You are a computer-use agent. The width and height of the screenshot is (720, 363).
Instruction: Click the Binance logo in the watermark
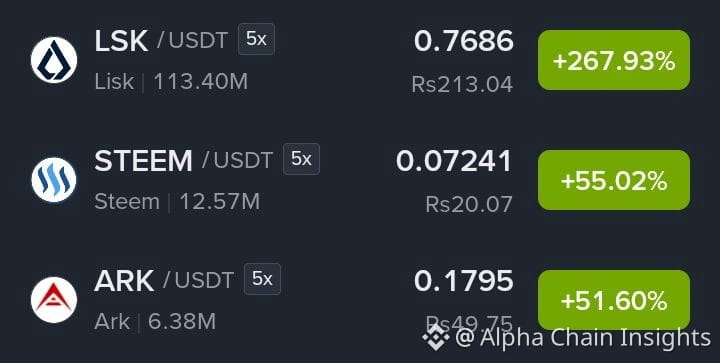pyautogui.click(x=436, y=337)
